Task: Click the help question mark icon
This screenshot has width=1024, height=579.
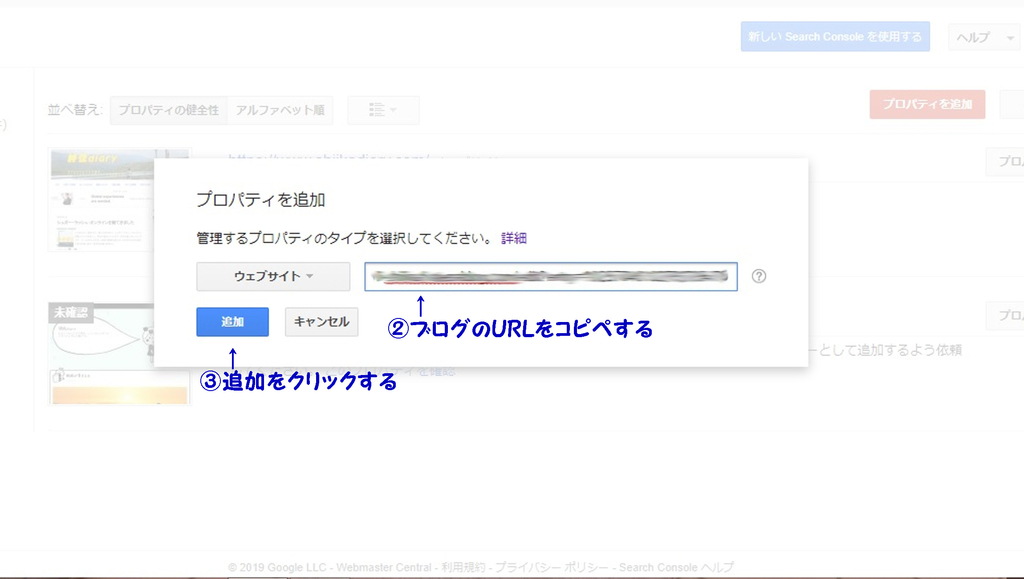Action: point(758,276)
